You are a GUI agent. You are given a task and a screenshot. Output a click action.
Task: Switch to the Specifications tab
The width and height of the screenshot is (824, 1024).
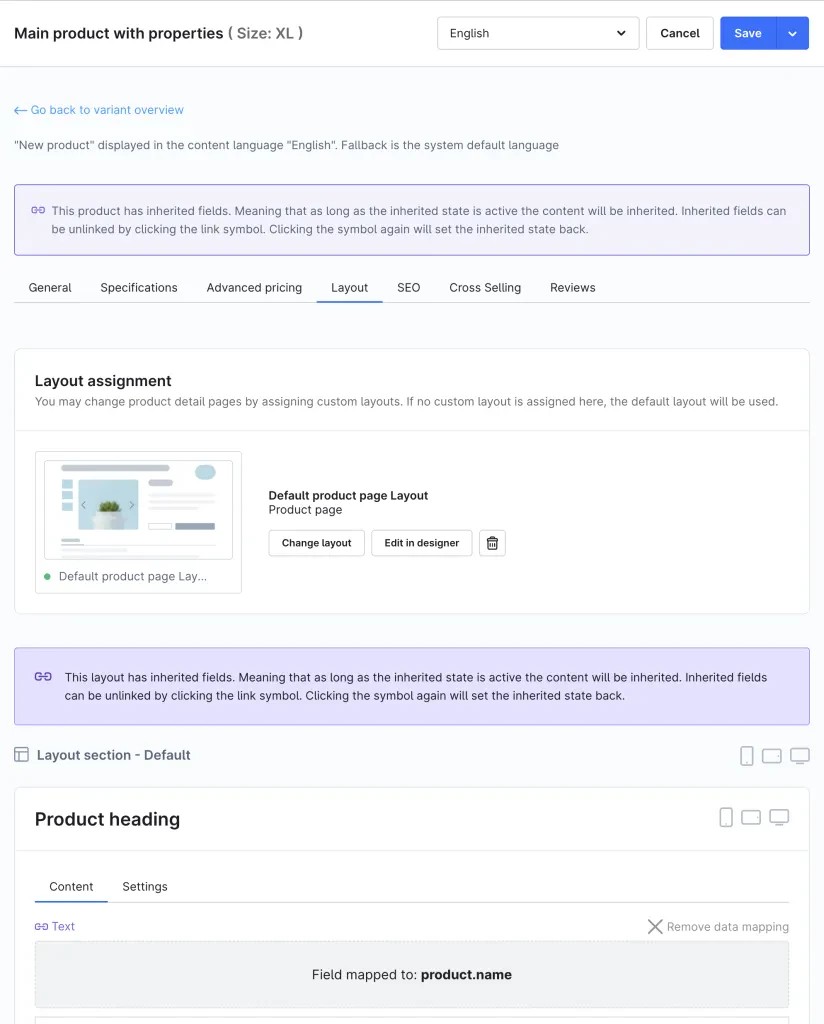(139, 288)
